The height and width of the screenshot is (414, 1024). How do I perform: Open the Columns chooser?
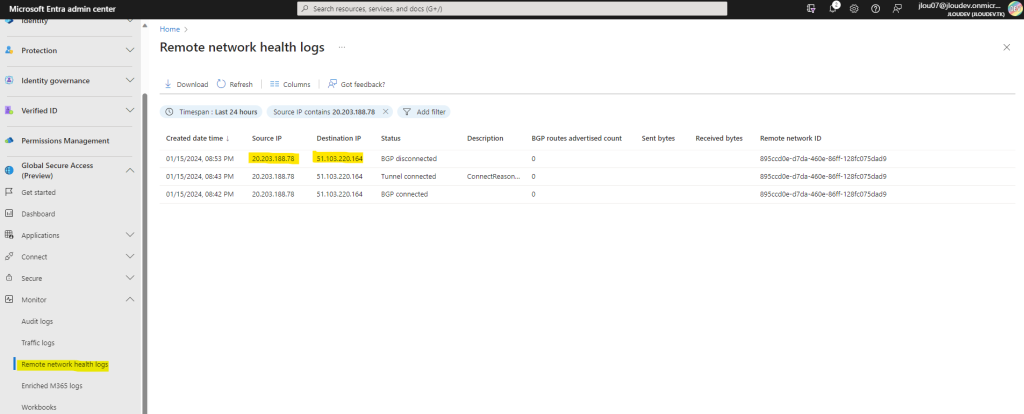click(x=290, y=84)
